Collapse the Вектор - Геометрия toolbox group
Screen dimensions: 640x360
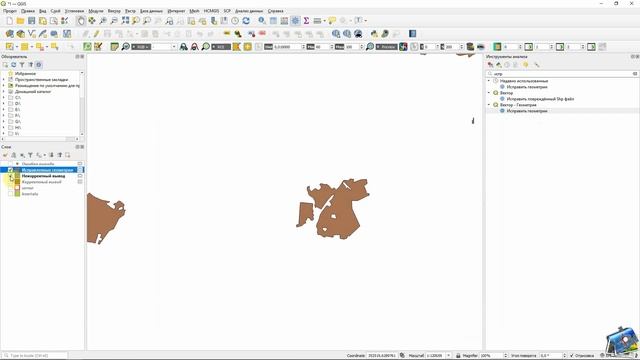(489, 105)
